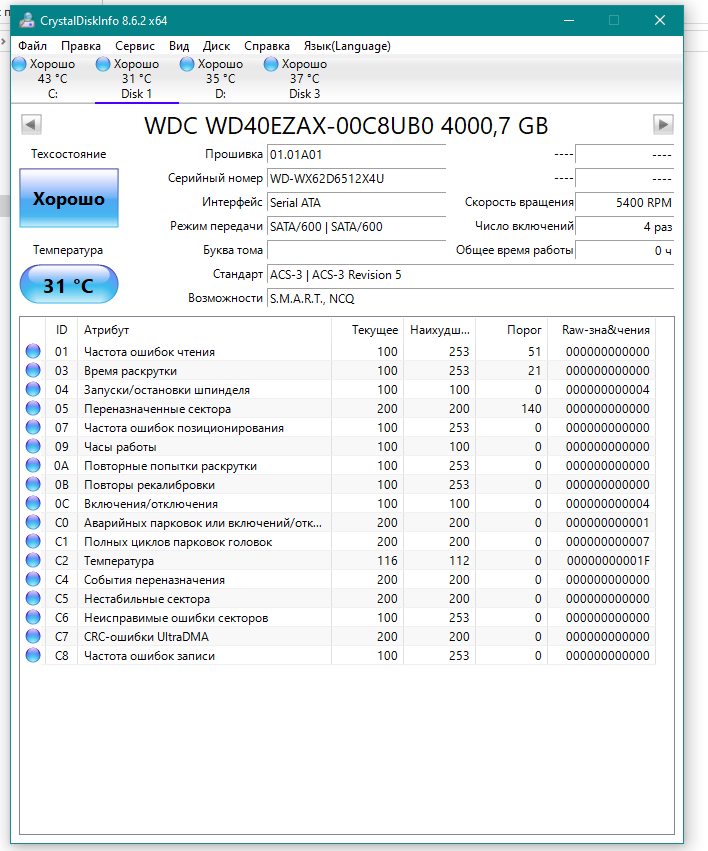The image size is (708, 851).
Task: Click the Наихудш... column header
Action: point(439,329)
